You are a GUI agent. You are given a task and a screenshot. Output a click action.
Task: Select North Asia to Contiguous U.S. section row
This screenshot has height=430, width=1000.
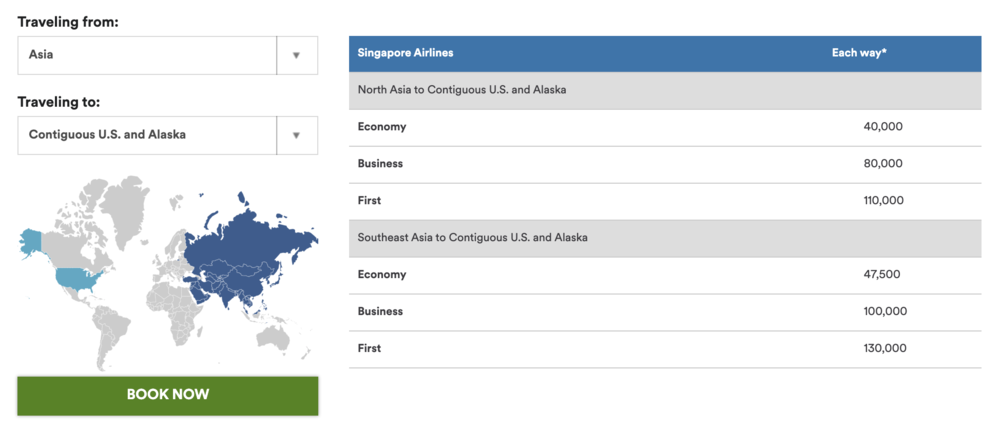(x=462, y=90)
